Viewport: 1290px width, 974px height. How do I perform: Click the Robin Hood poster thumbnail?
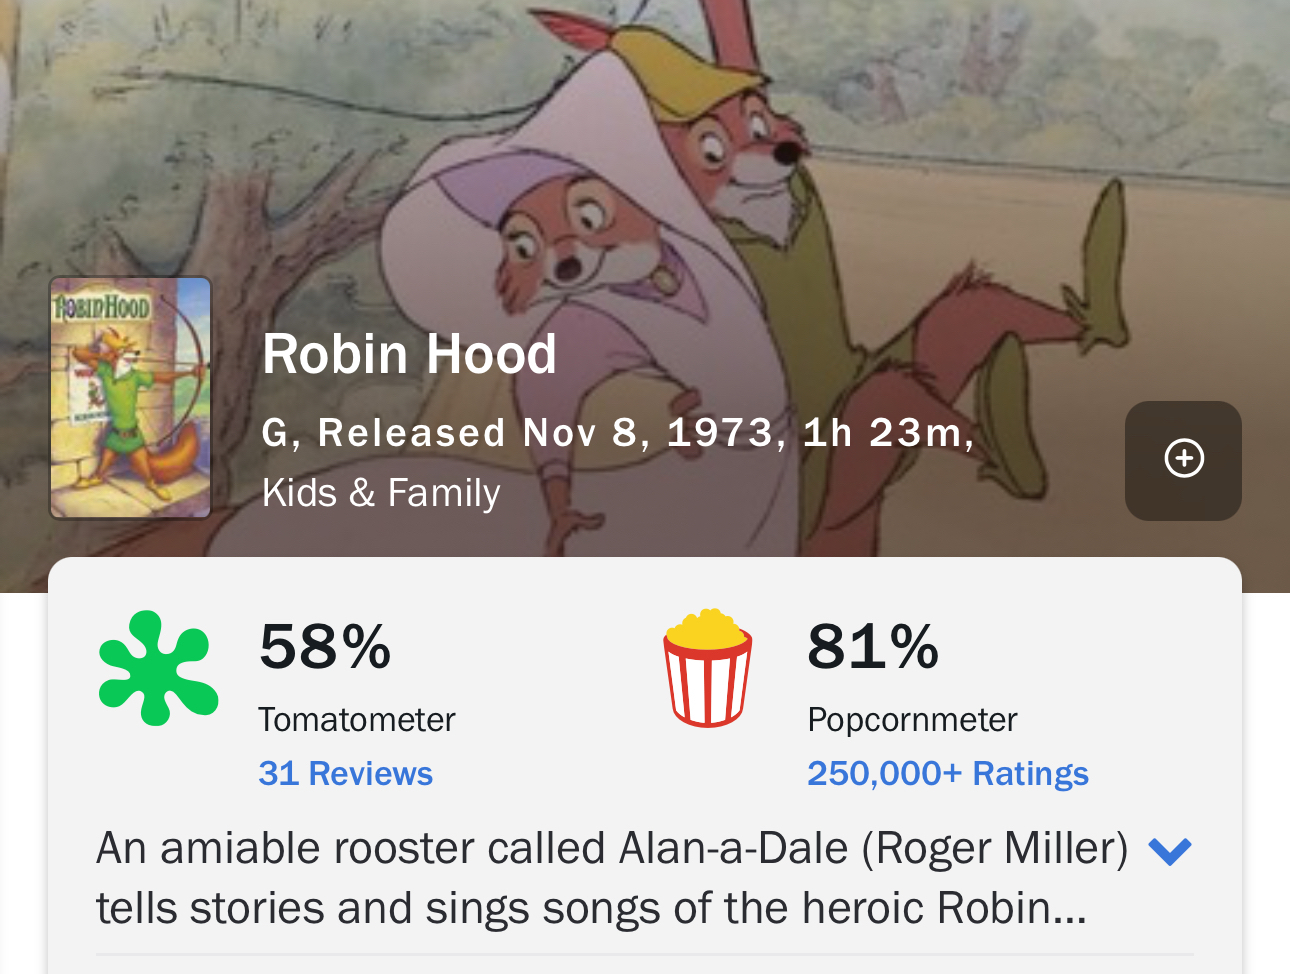point(131,398)
